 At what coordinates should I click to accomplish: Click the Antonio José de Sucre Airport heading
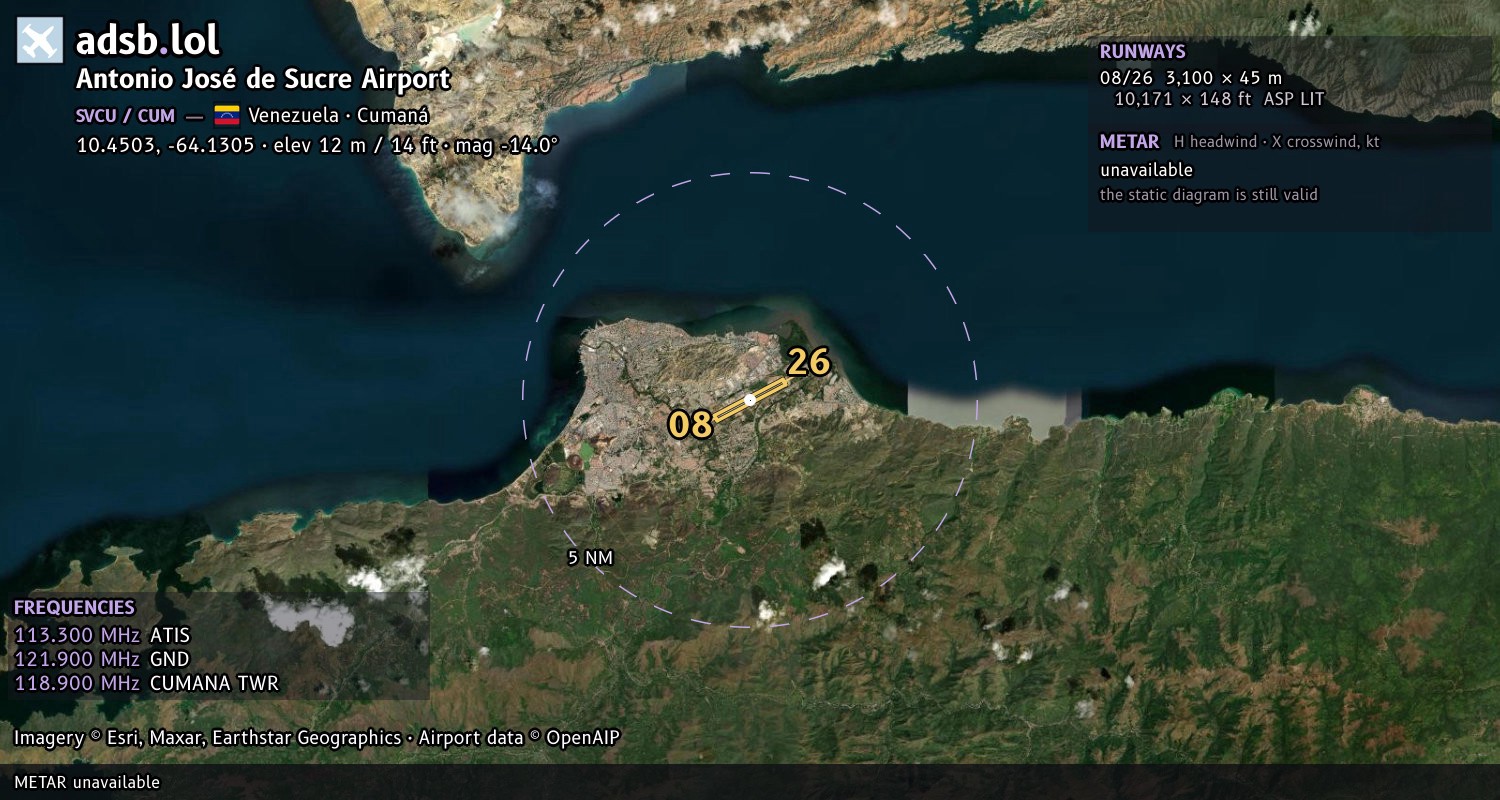(x=264, y=80)
